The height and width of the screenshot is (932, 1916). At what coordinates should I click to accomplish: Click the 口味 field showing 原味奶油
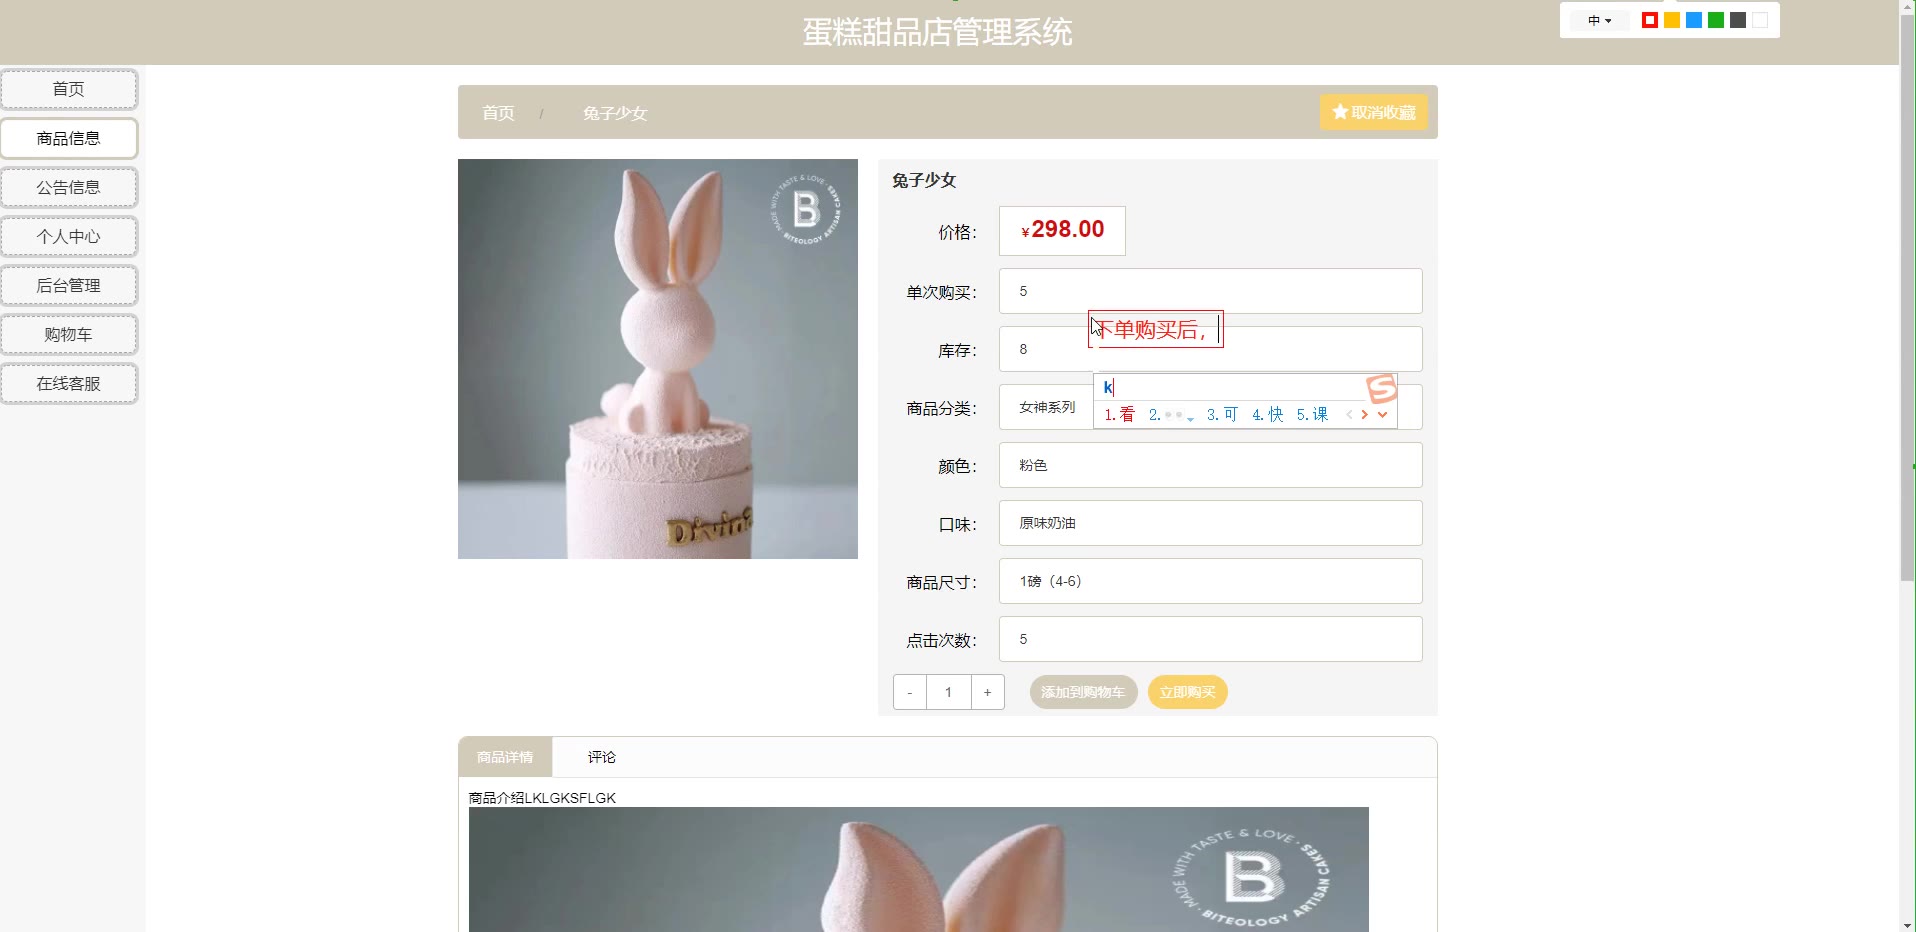click(x=1210, y=523)
